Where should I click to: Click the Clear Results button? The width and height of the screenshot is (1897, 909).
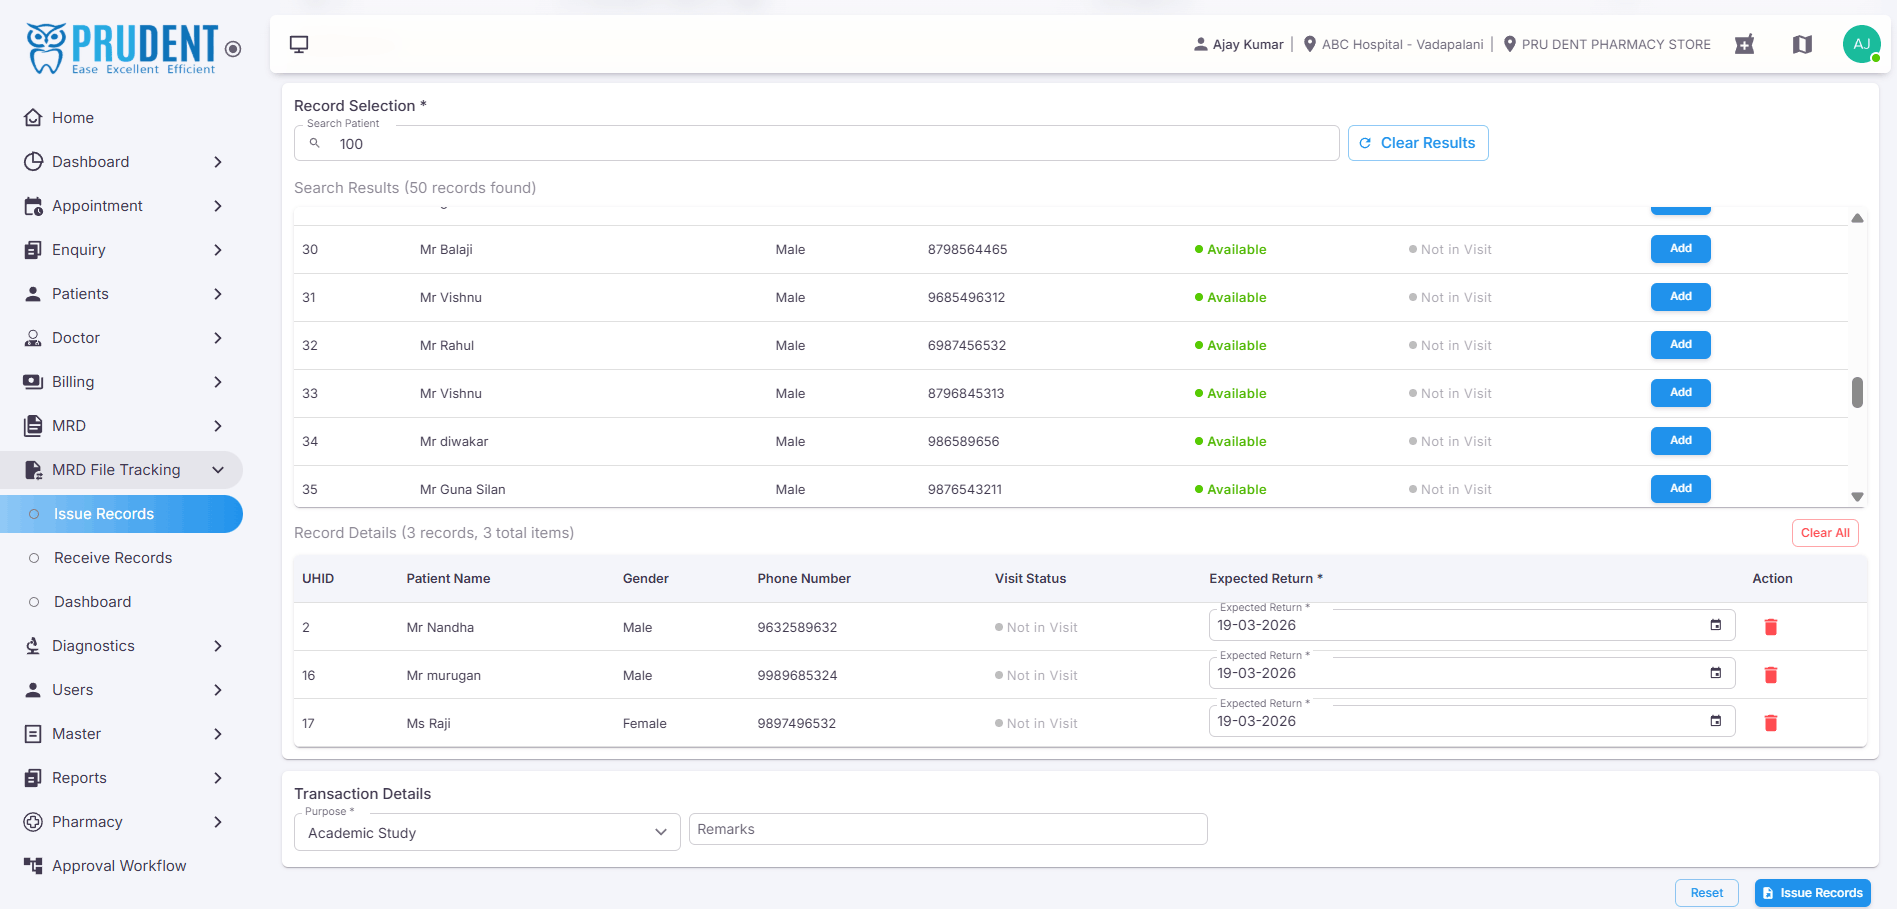pos(1418,143)
